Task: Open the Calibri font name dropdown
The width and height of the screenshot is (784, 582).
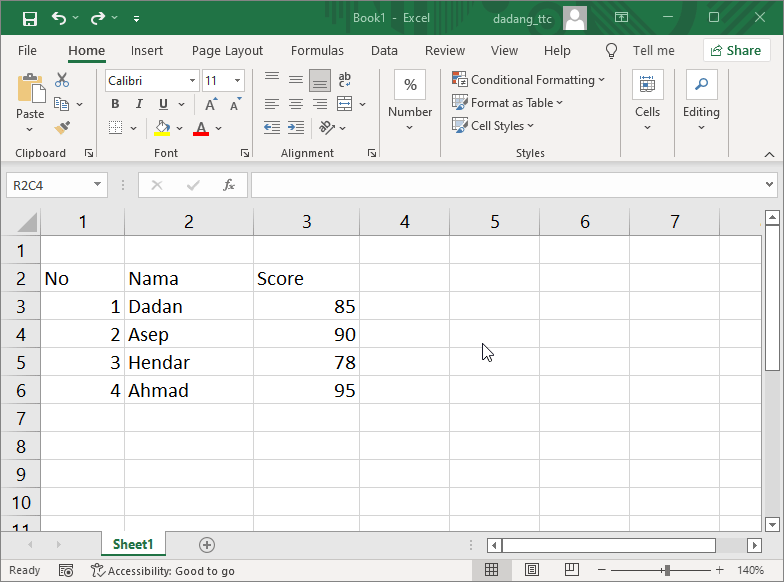Action: (192, 81)
